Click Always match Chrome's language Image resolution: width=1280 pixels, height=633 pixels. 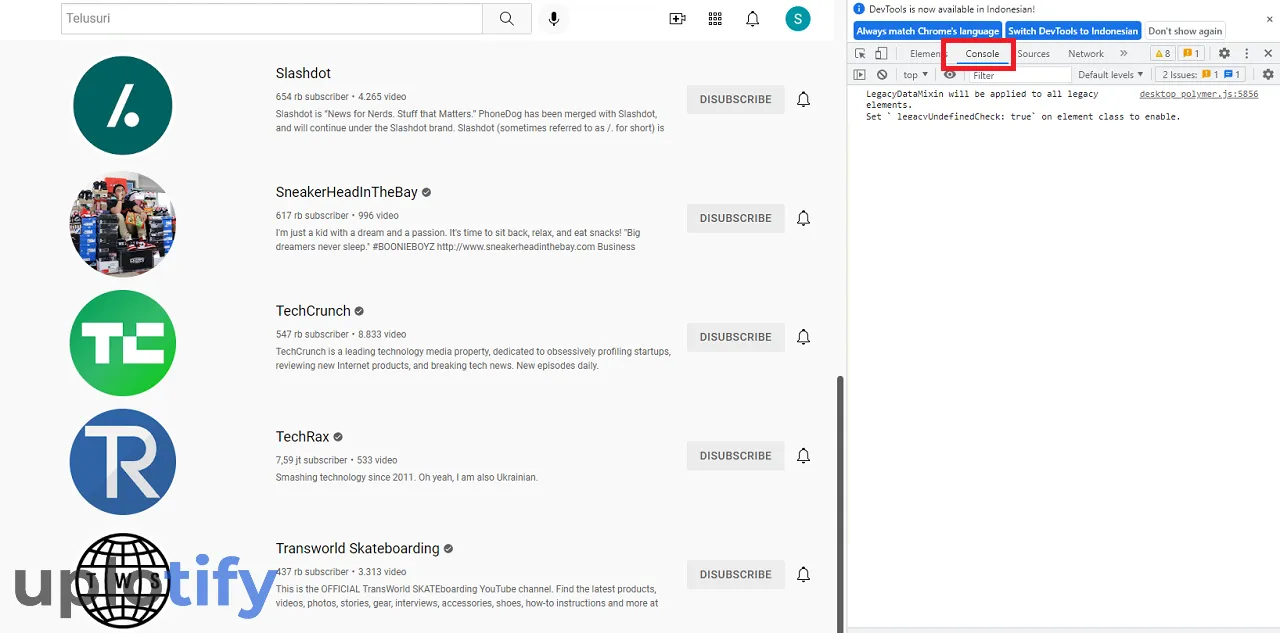[x=927, y=31]
